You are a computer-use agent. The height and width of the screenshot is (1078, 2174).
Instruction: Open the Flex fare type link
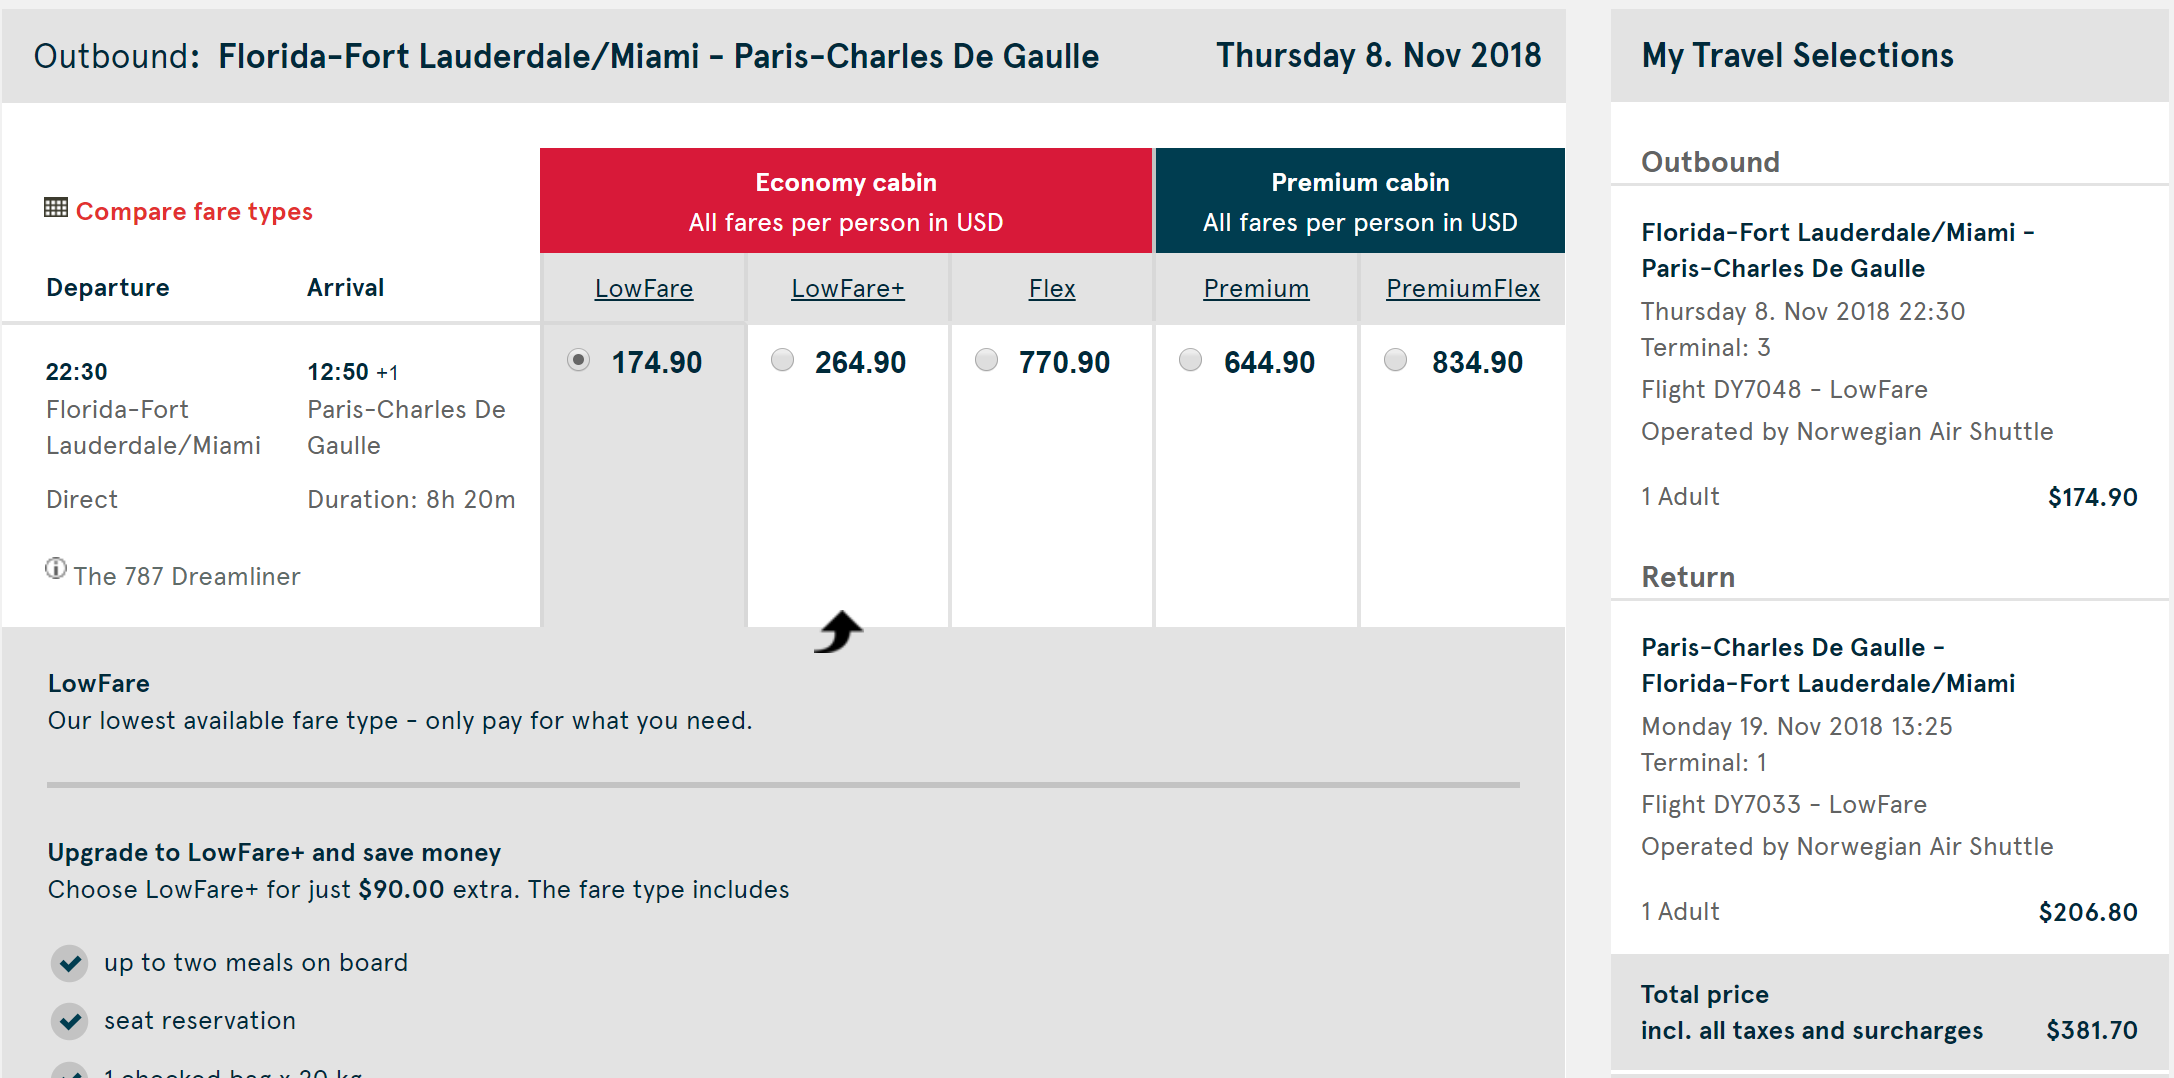point(1052,289)
